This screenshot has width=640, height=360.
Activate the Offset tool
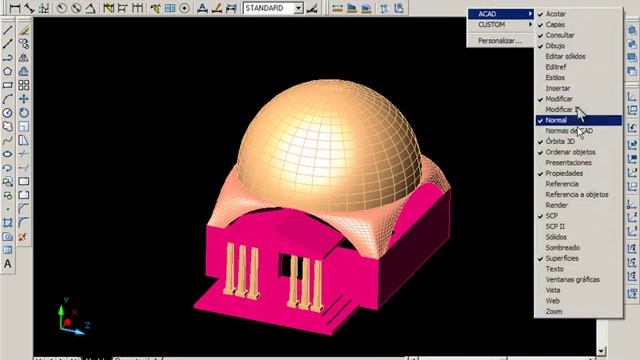[24, 71]
